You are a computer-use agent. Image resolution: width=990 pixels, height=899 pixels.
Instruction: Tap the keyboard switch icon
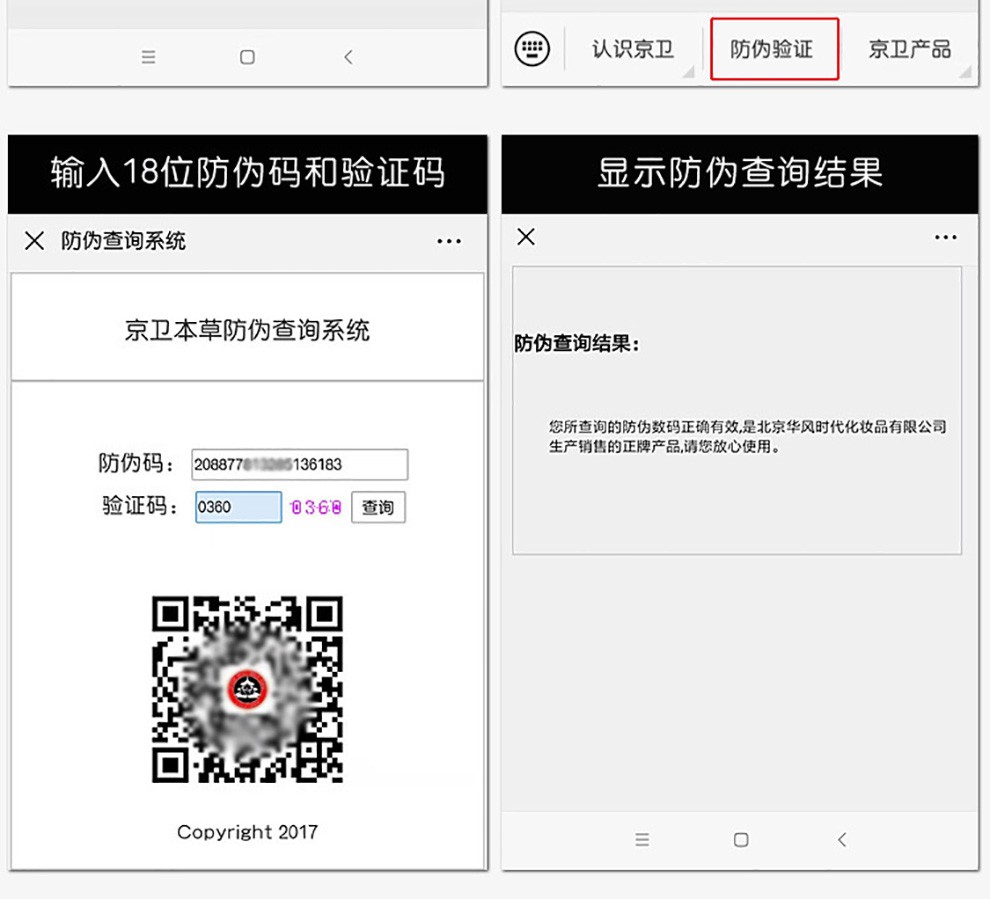(x=532, y=49)
